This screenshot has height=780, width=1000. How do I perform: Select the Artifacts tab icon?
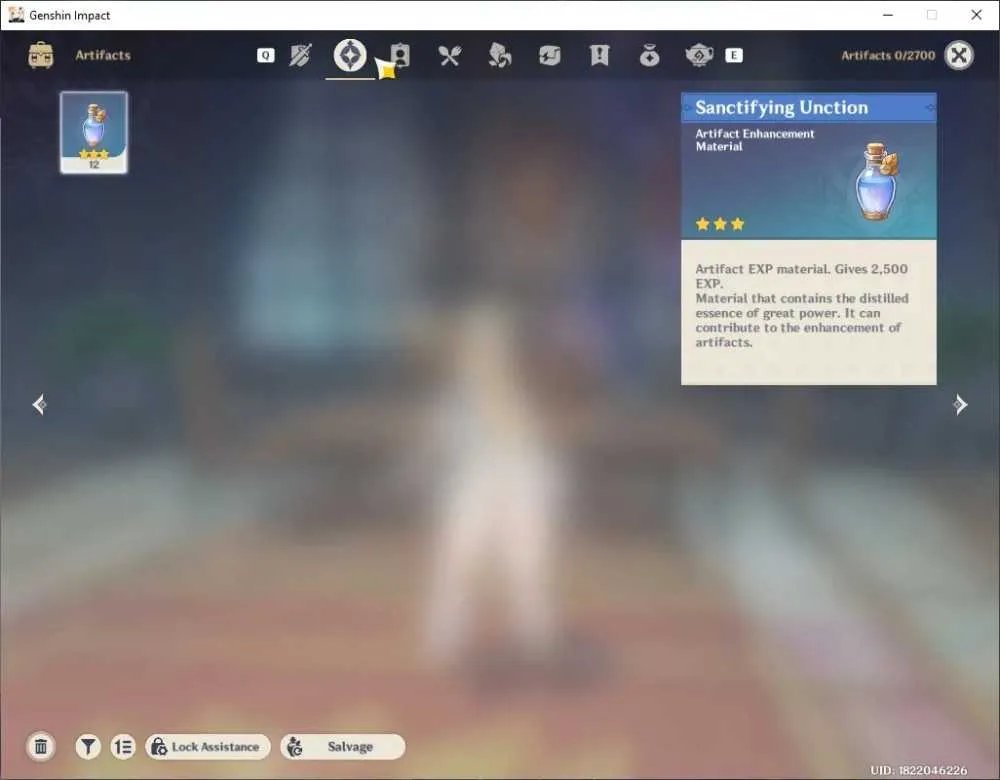point(350,55)
